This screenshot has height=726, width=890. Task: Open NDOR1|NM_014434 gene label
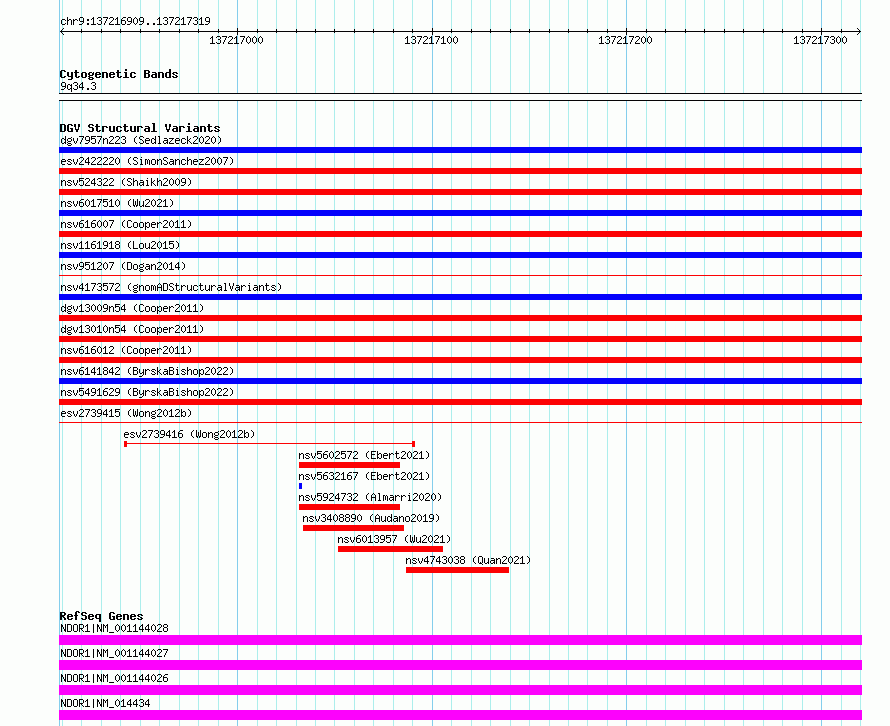pos(105,703)
